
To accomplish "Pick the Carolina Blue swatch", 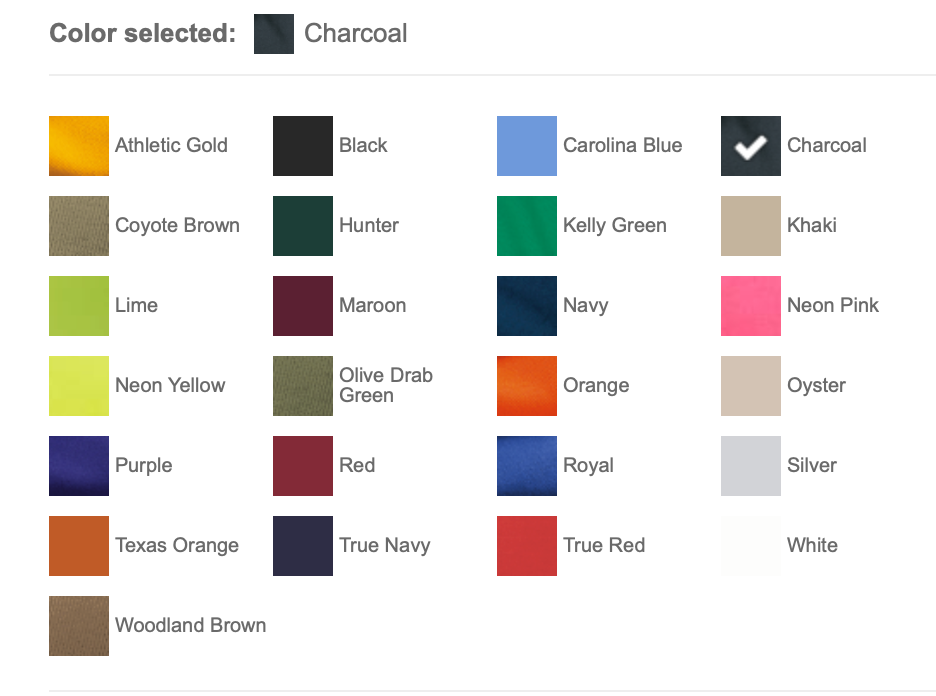I will [x=527, y=146].
